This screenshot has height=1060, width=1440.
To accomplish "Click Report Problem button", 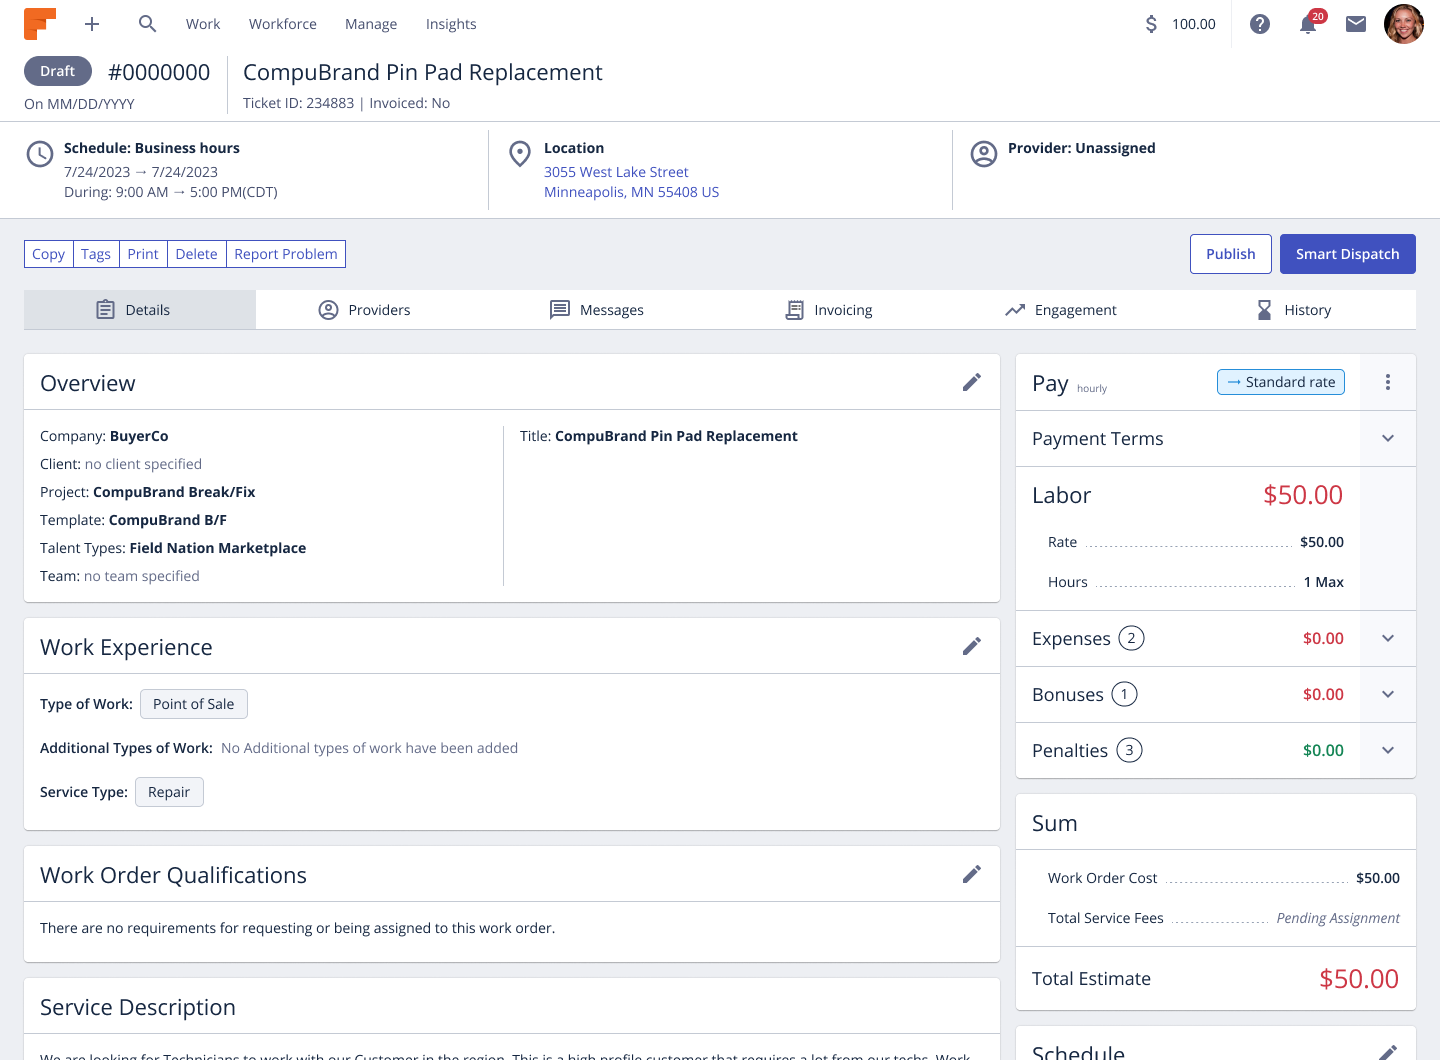I will tap(286, 254).
